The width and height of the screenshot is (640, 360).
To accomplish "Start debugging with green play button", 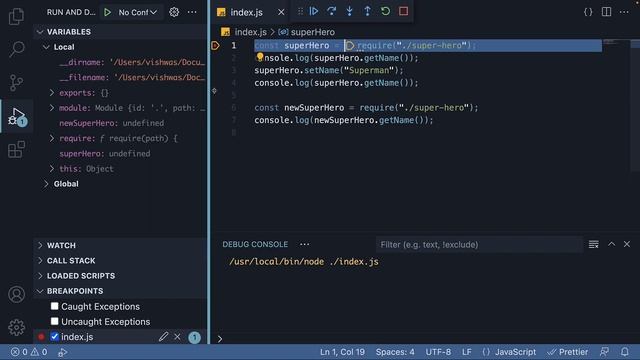I will pyautogui.click(x=107, y=12).
